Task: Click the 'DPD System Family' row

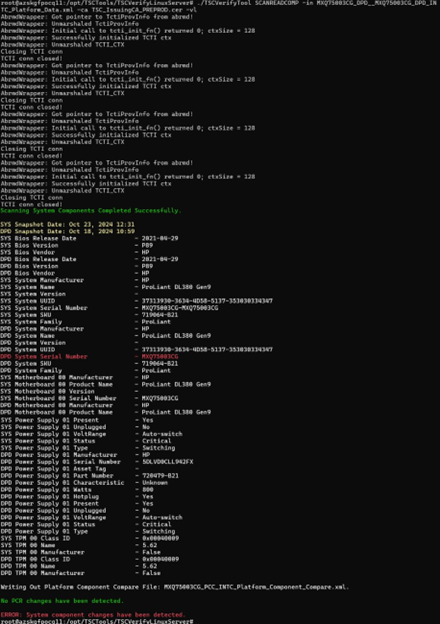Action: click(x=86, y=370)
